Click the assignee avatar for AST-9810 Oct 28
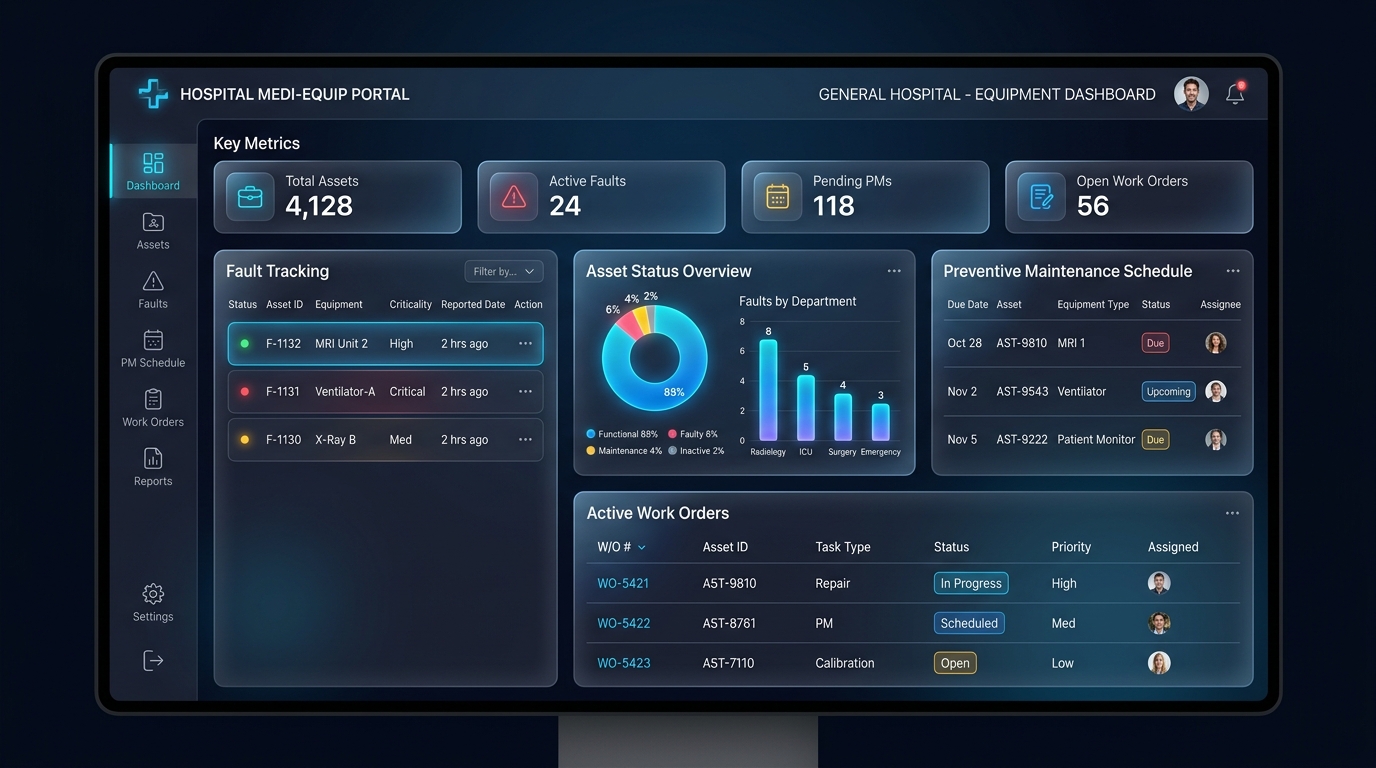 (1216, 343)
